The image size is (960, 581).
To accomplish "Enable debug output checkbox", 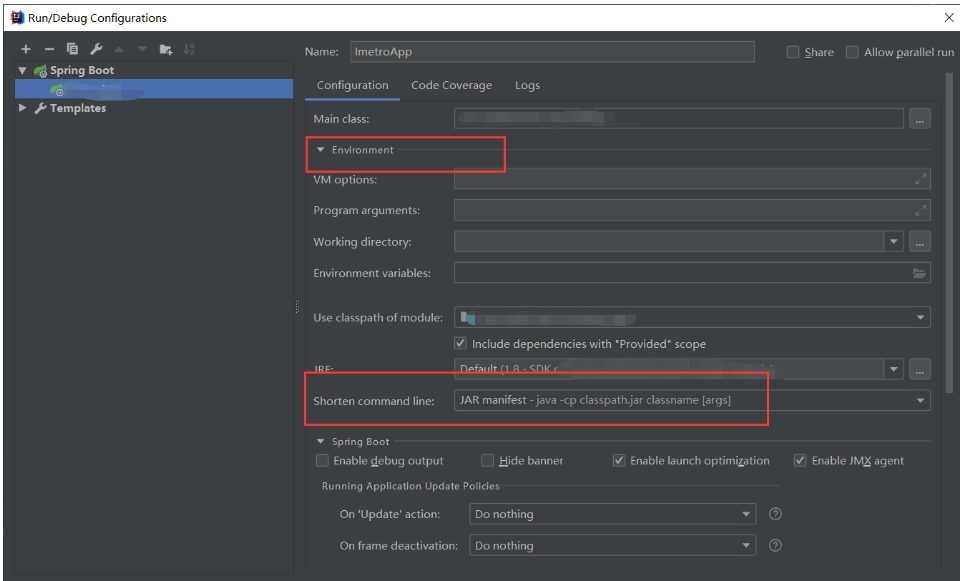I will coord(322,460).
